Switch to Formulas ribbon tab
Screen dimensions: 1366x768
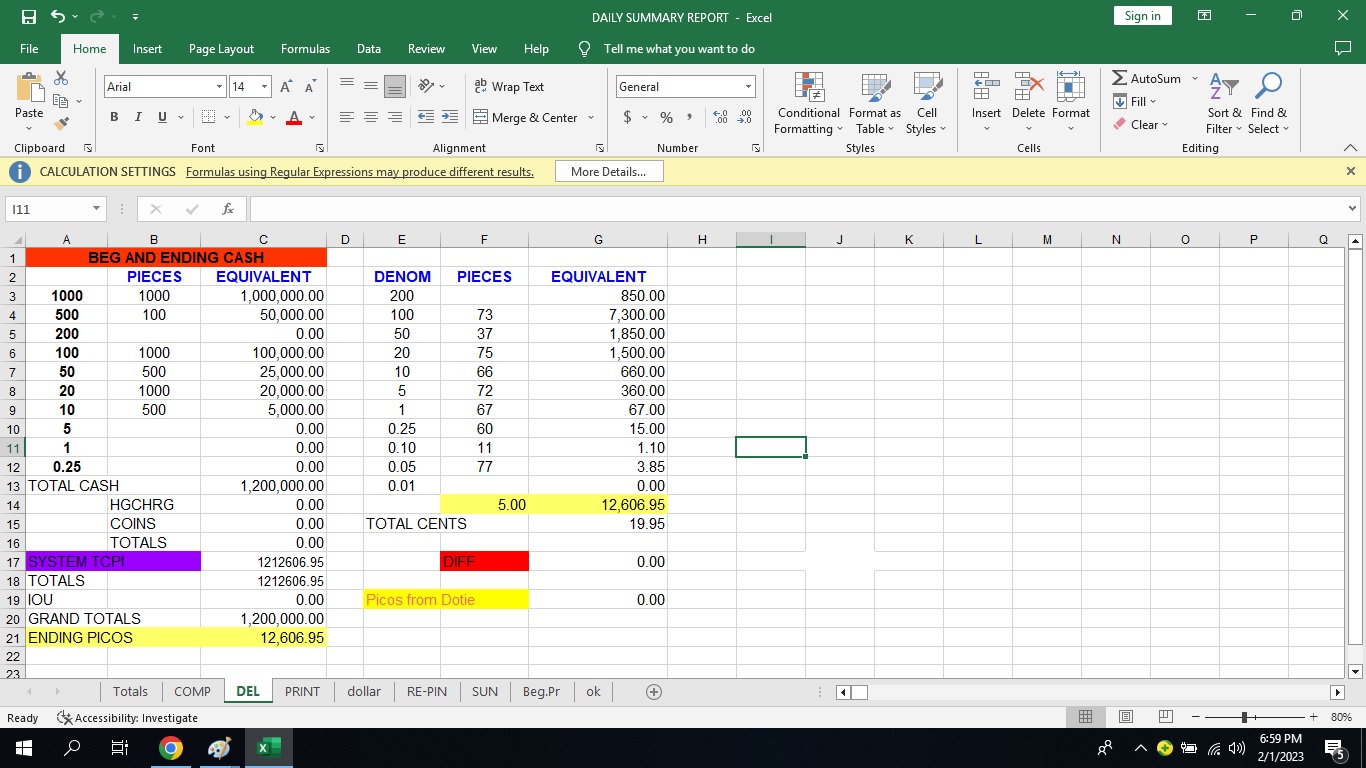(305, 48)
